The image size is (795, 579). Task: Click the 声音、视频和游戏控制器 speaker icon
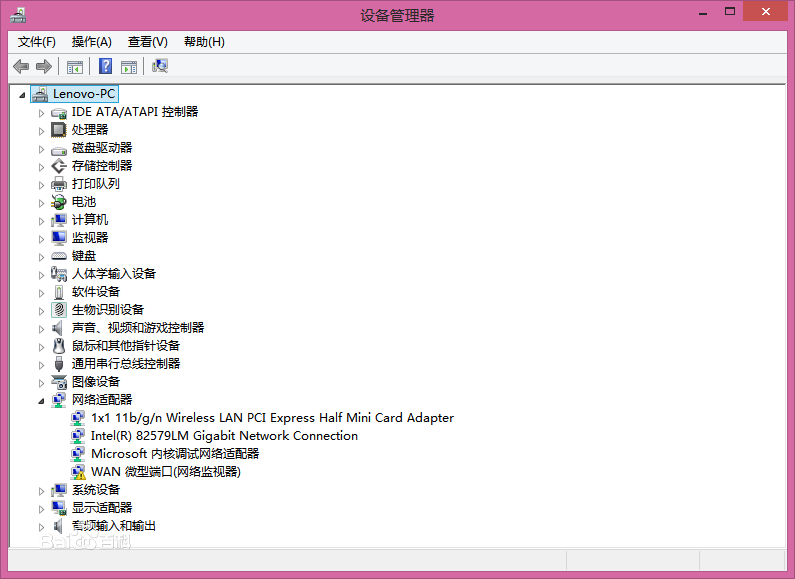tap(58, 328)
